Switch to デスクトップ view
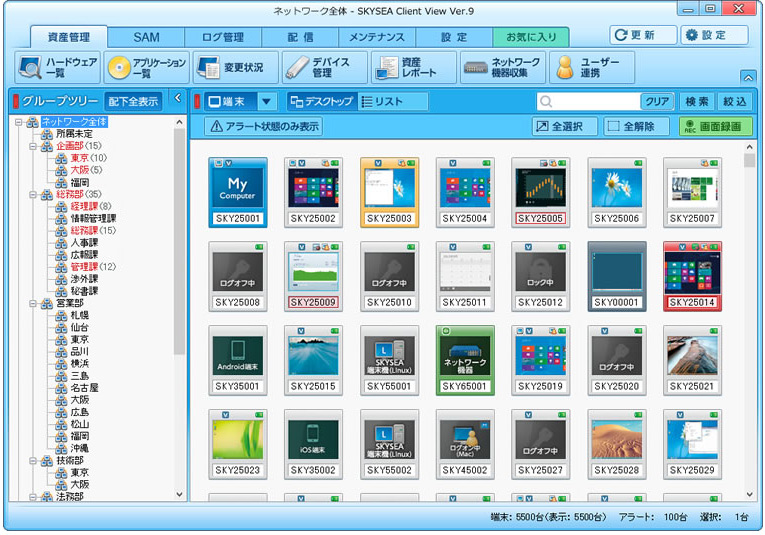The height and width of the screenshot is (535, 765). point(322,101)
